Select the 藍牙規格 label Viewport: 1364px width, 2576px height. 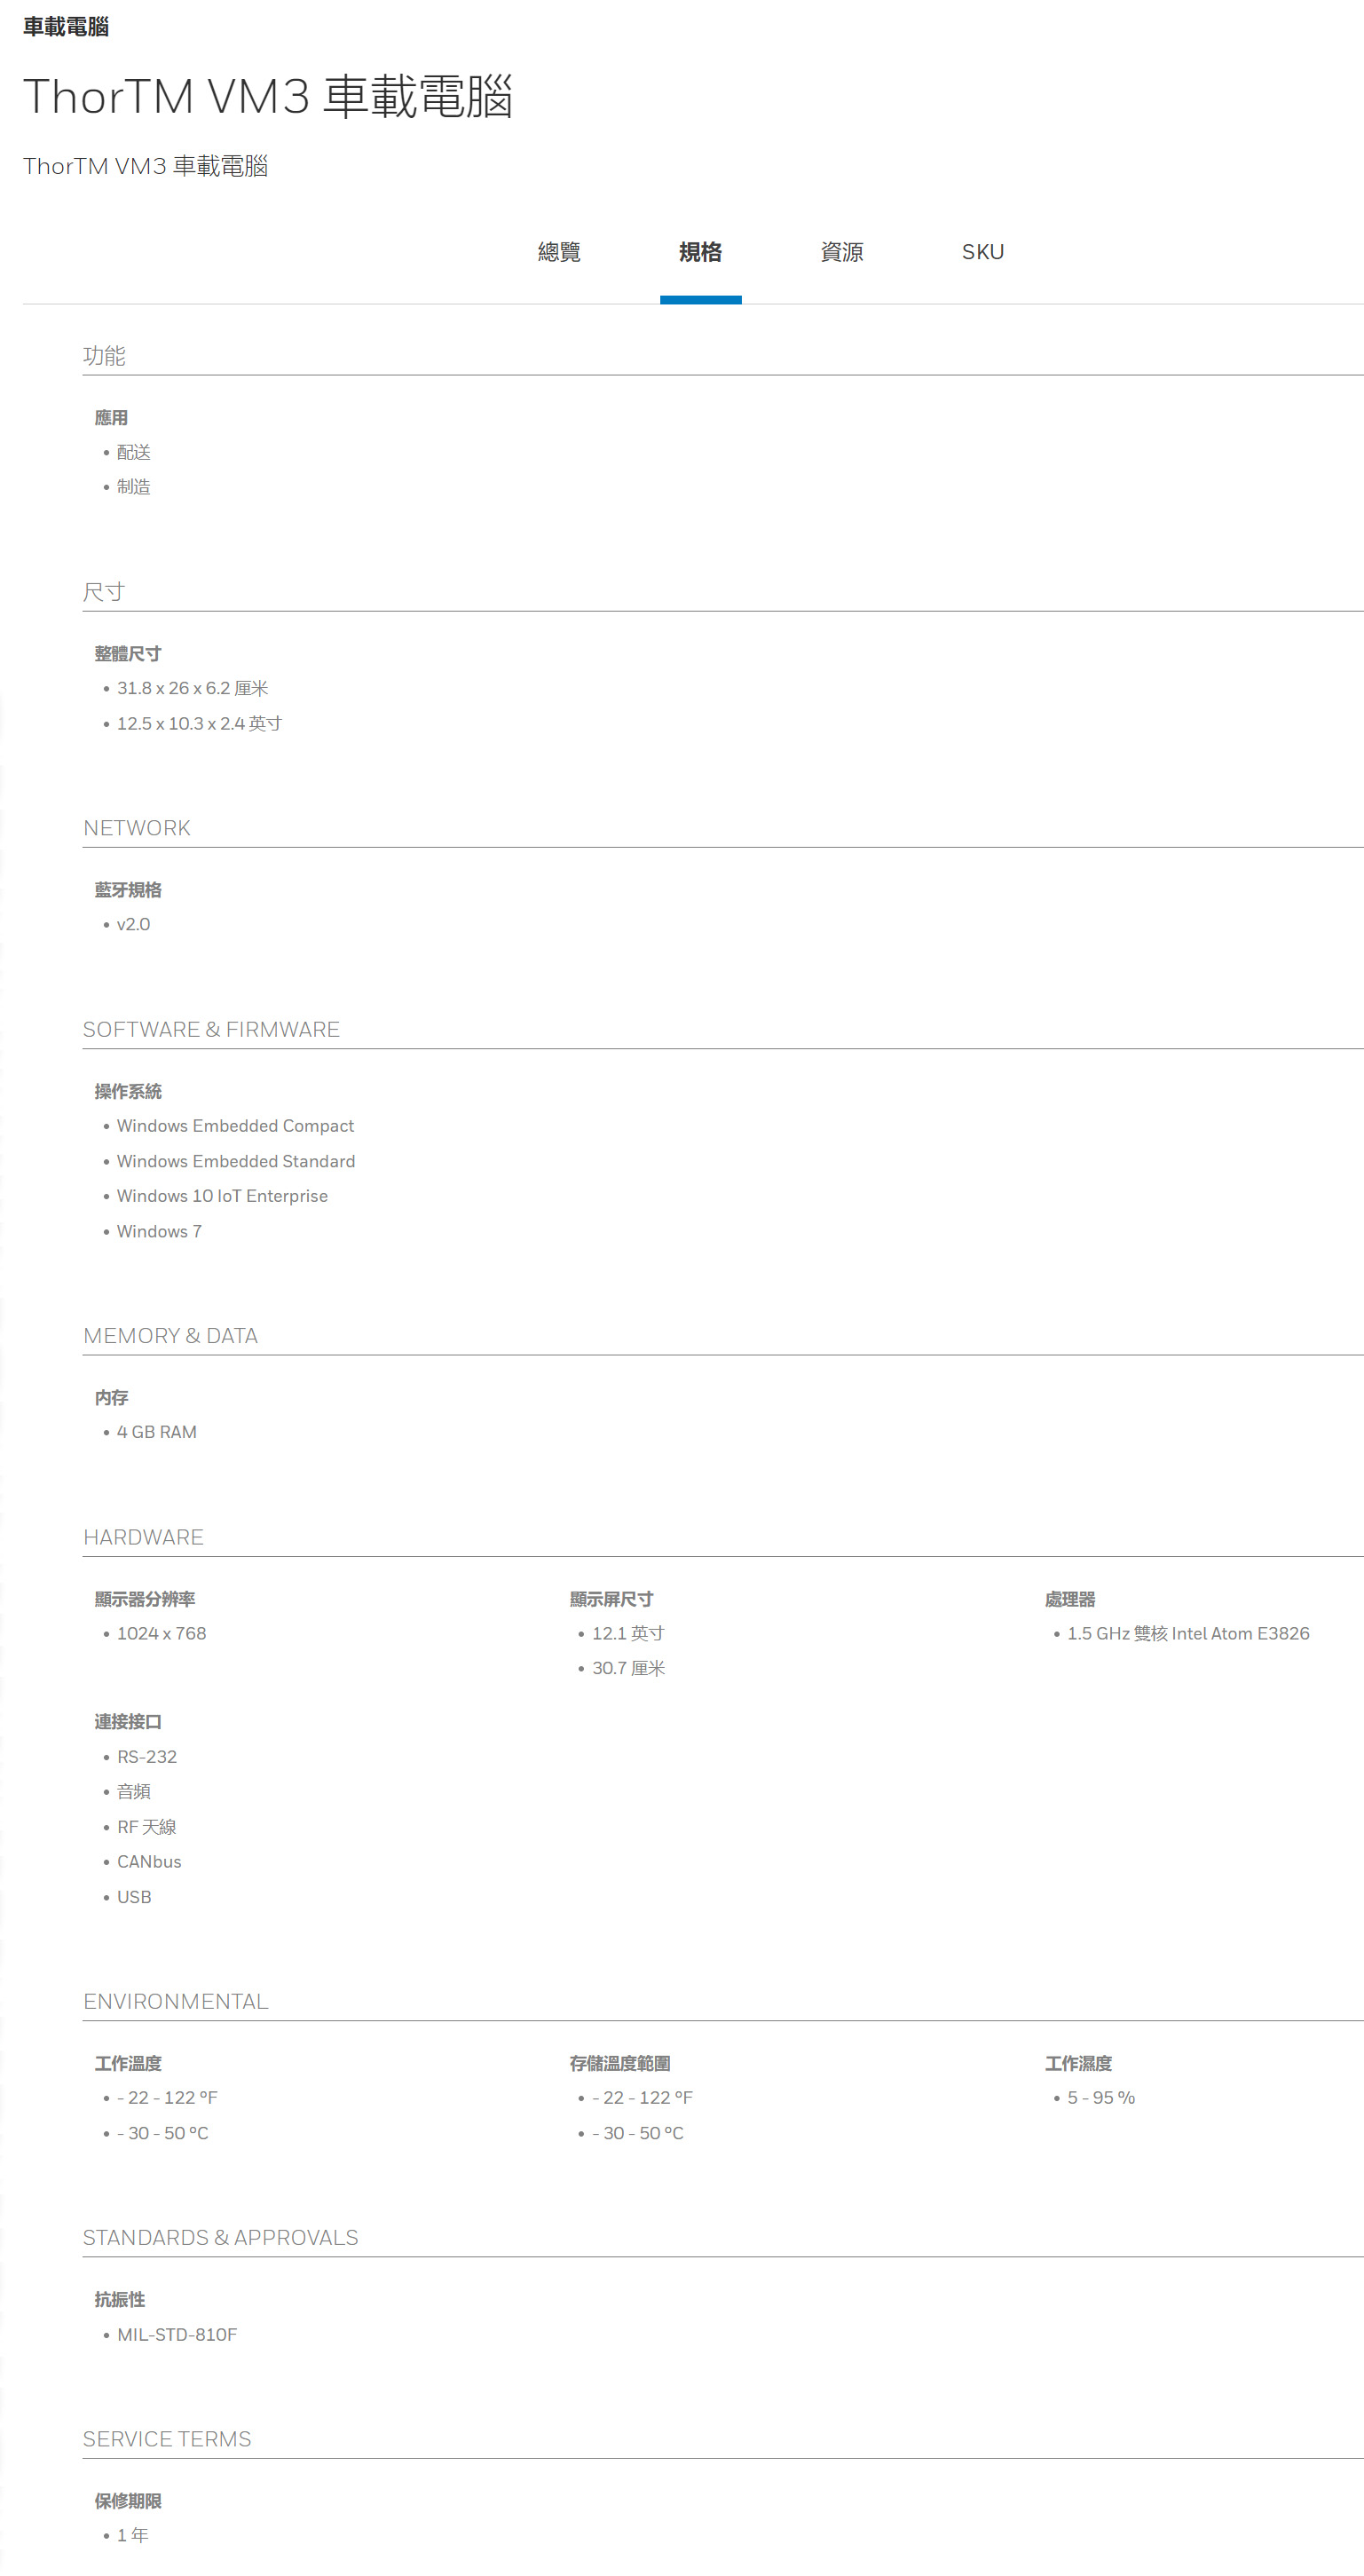(128, 890)
